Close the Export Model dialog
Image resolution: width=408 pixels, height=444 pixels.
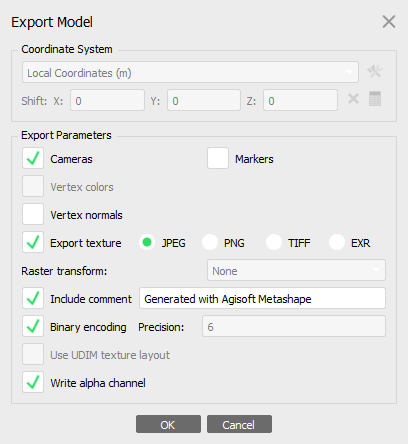389,22
